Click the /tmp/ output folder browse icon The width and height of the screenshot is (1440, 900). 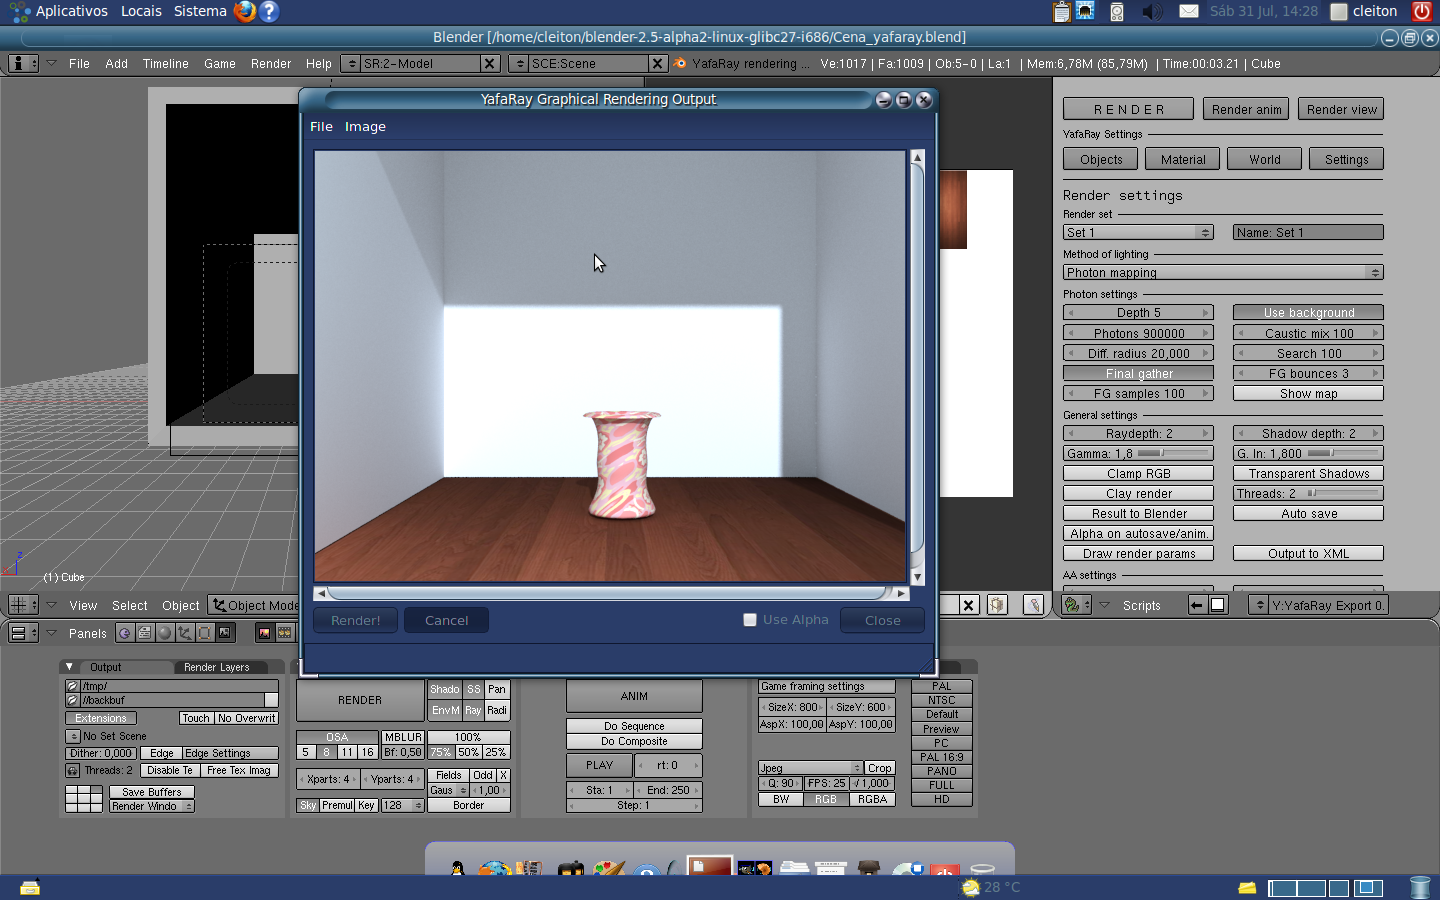[72, 686]
